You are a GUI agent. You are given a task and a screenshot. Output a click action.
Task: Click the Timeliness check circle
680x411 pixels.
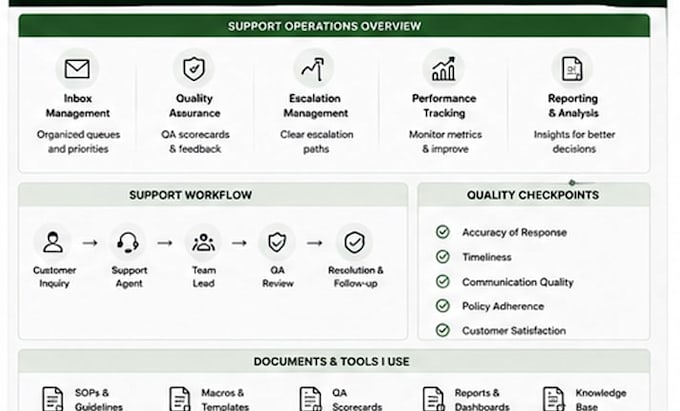point(442,257)
